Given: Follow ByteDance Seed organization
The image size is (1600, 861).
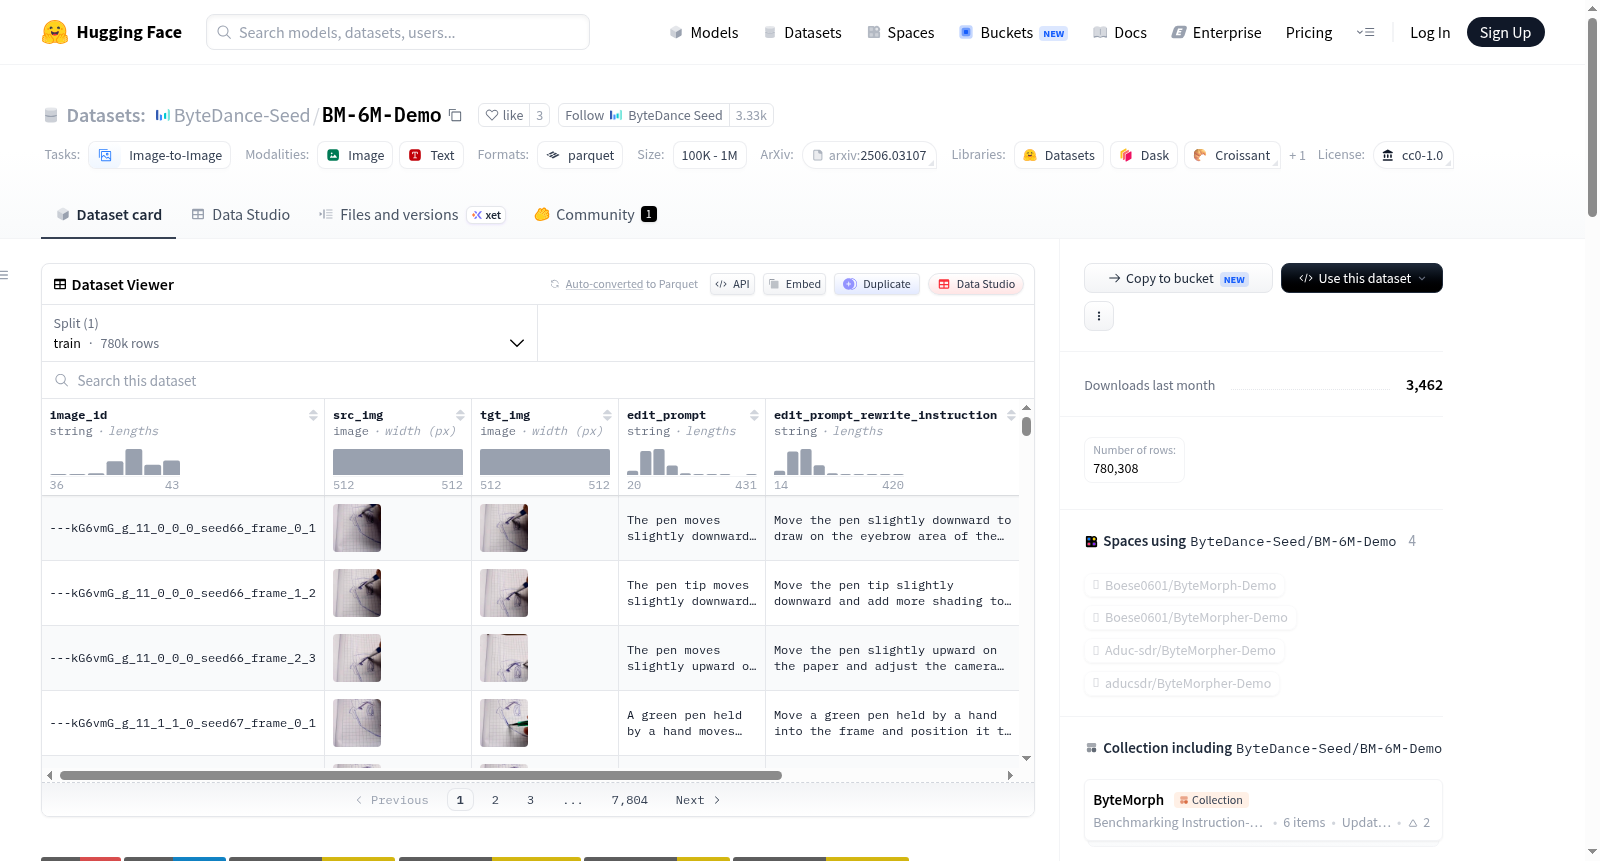Looking at the screenshot, I should (x=644, y=115).
